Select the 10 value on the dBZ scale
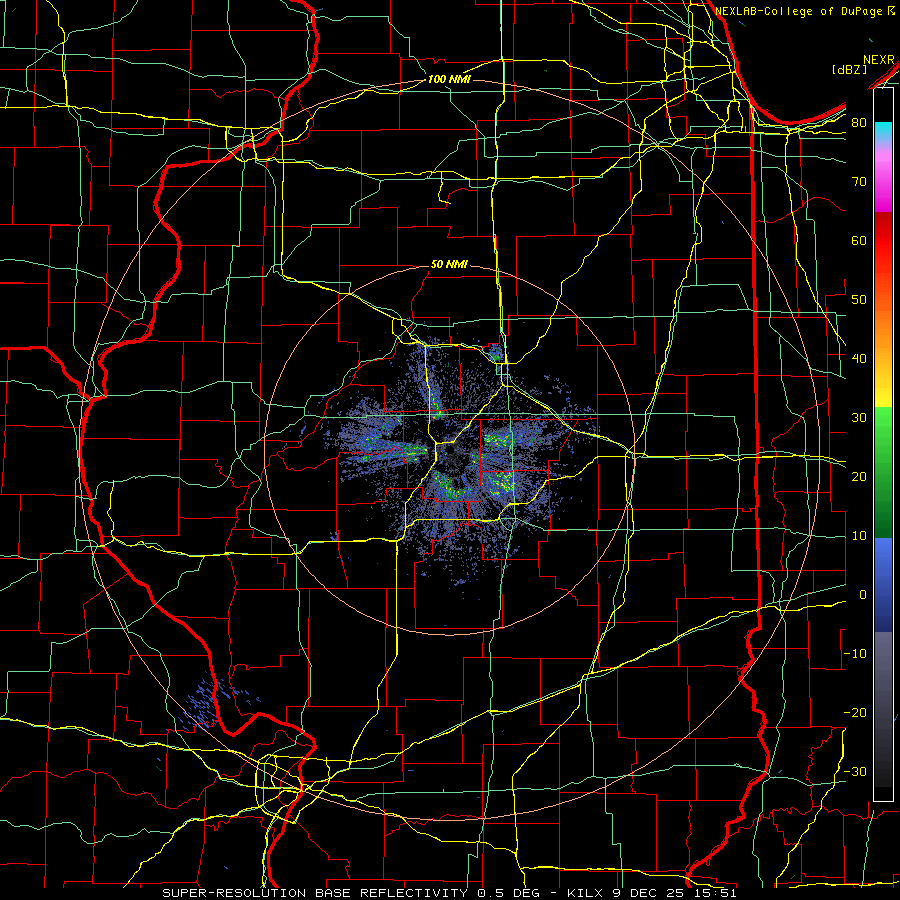900x900 pixels. [x=859, y=536]
